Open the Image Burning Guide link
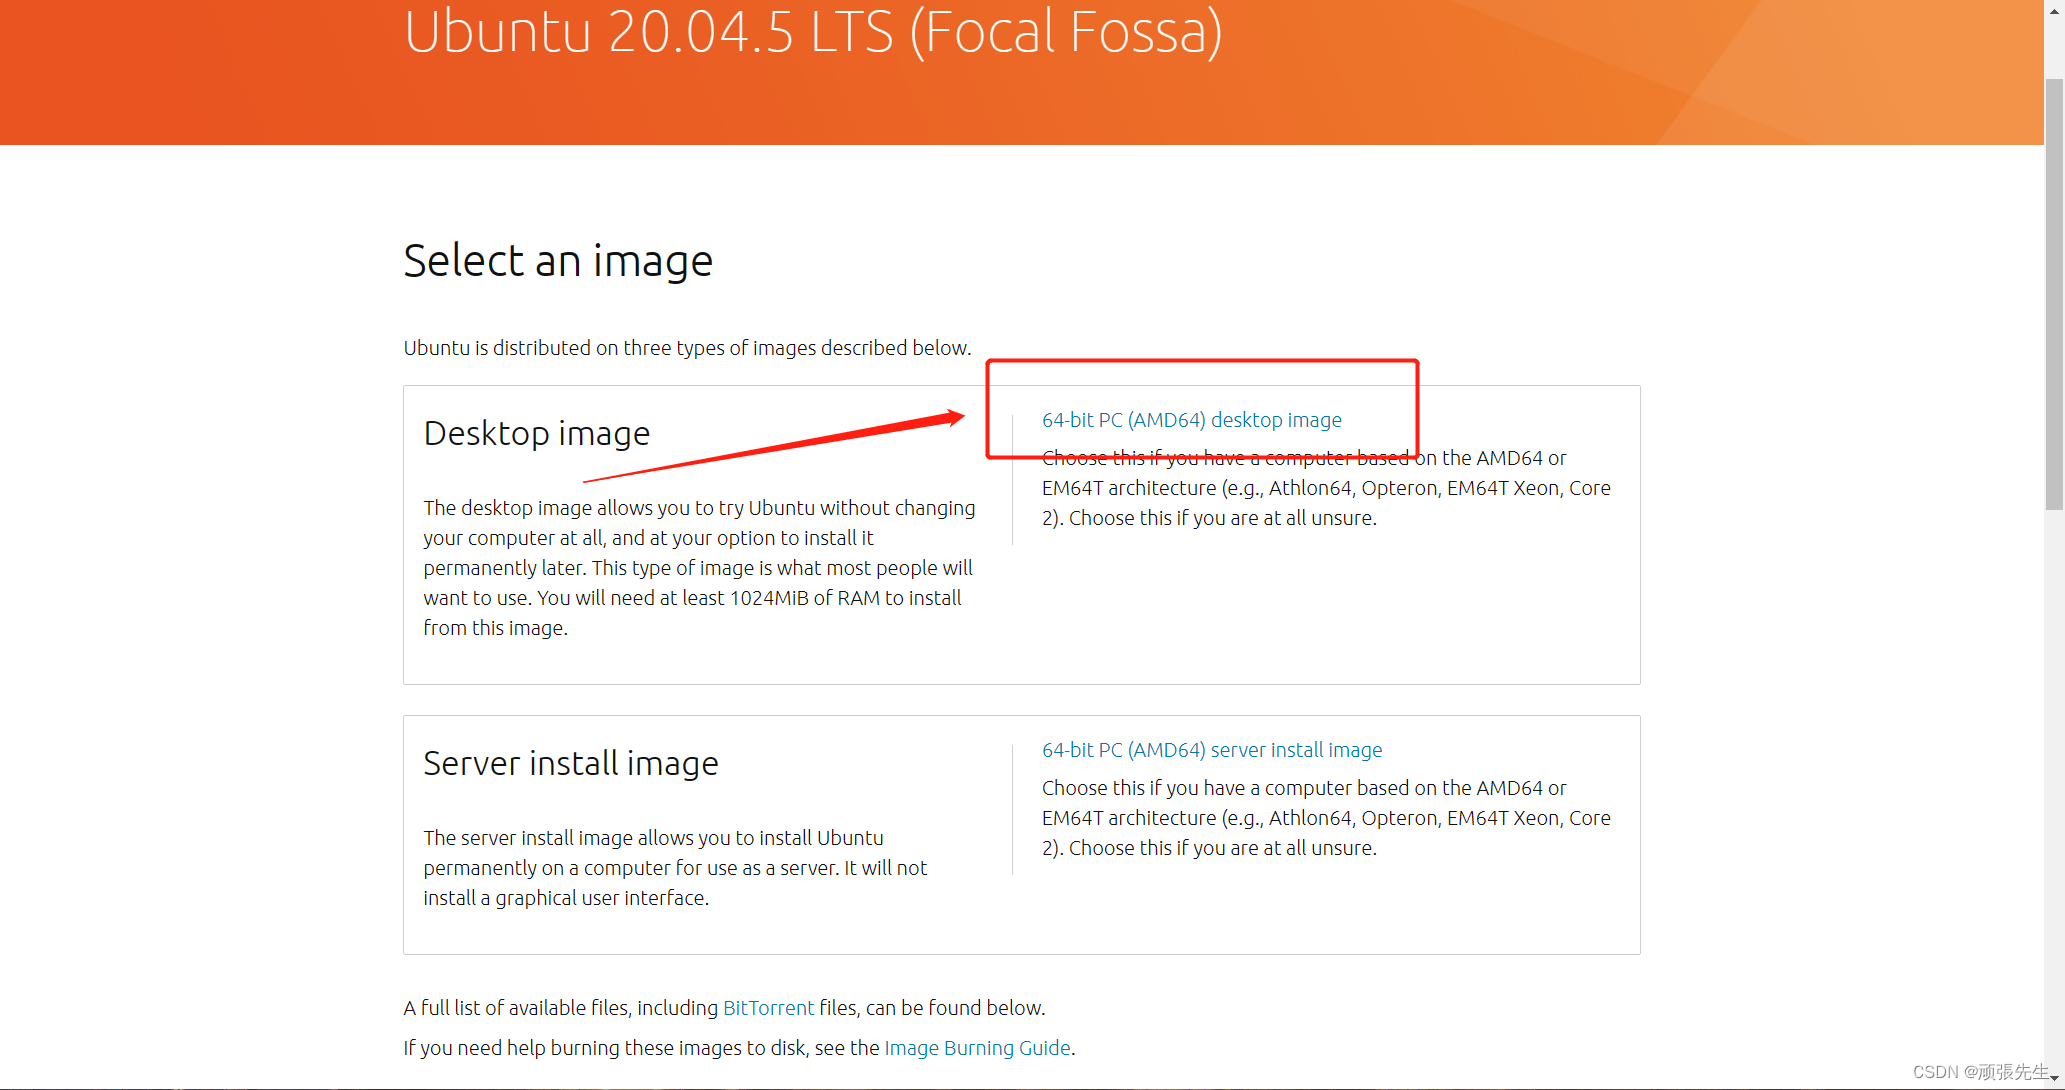Image resolution: width=2065 pixels, height=1090 pixels. pyautogui.click(x=977, y=1048)
